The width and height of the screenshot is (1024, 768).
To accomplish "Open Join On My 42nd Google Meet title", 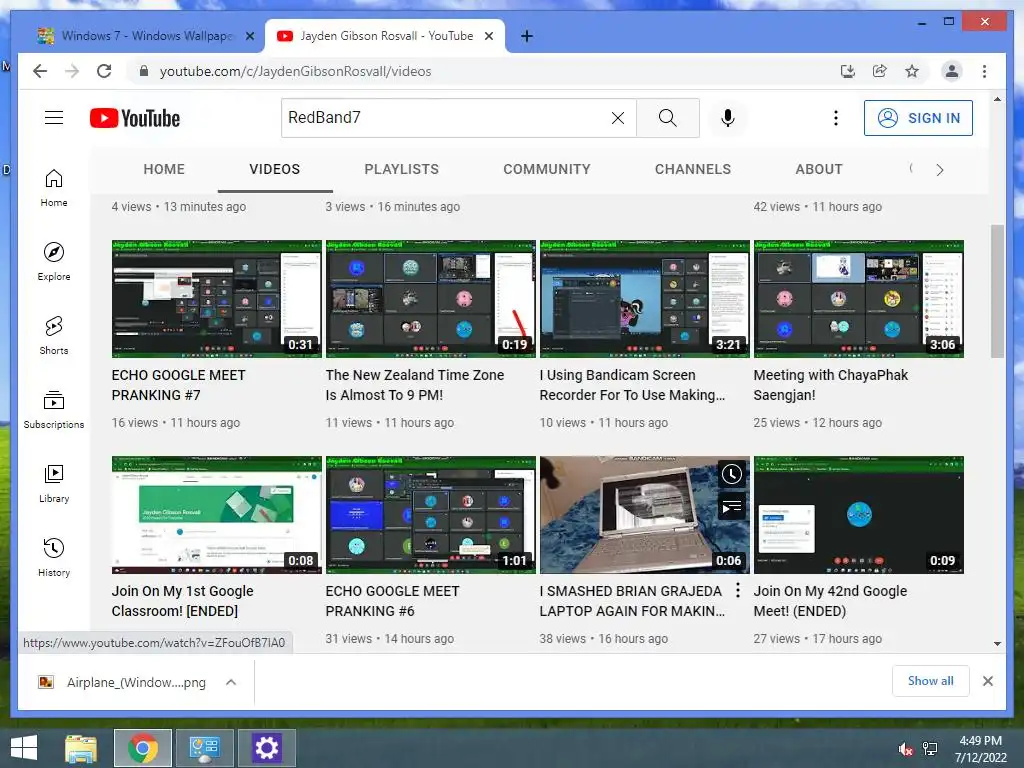I will [x=830, y=601].
